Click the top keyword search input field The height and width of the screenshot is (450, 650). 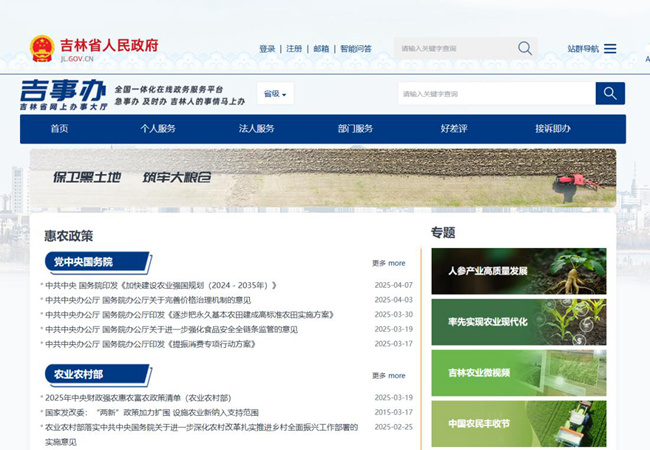pos(455,48)
